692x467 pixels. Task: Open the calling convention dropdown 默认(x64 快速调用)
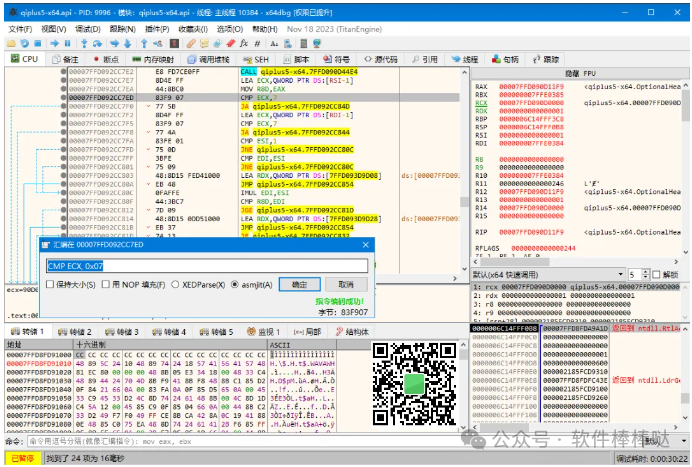(549, 275)
